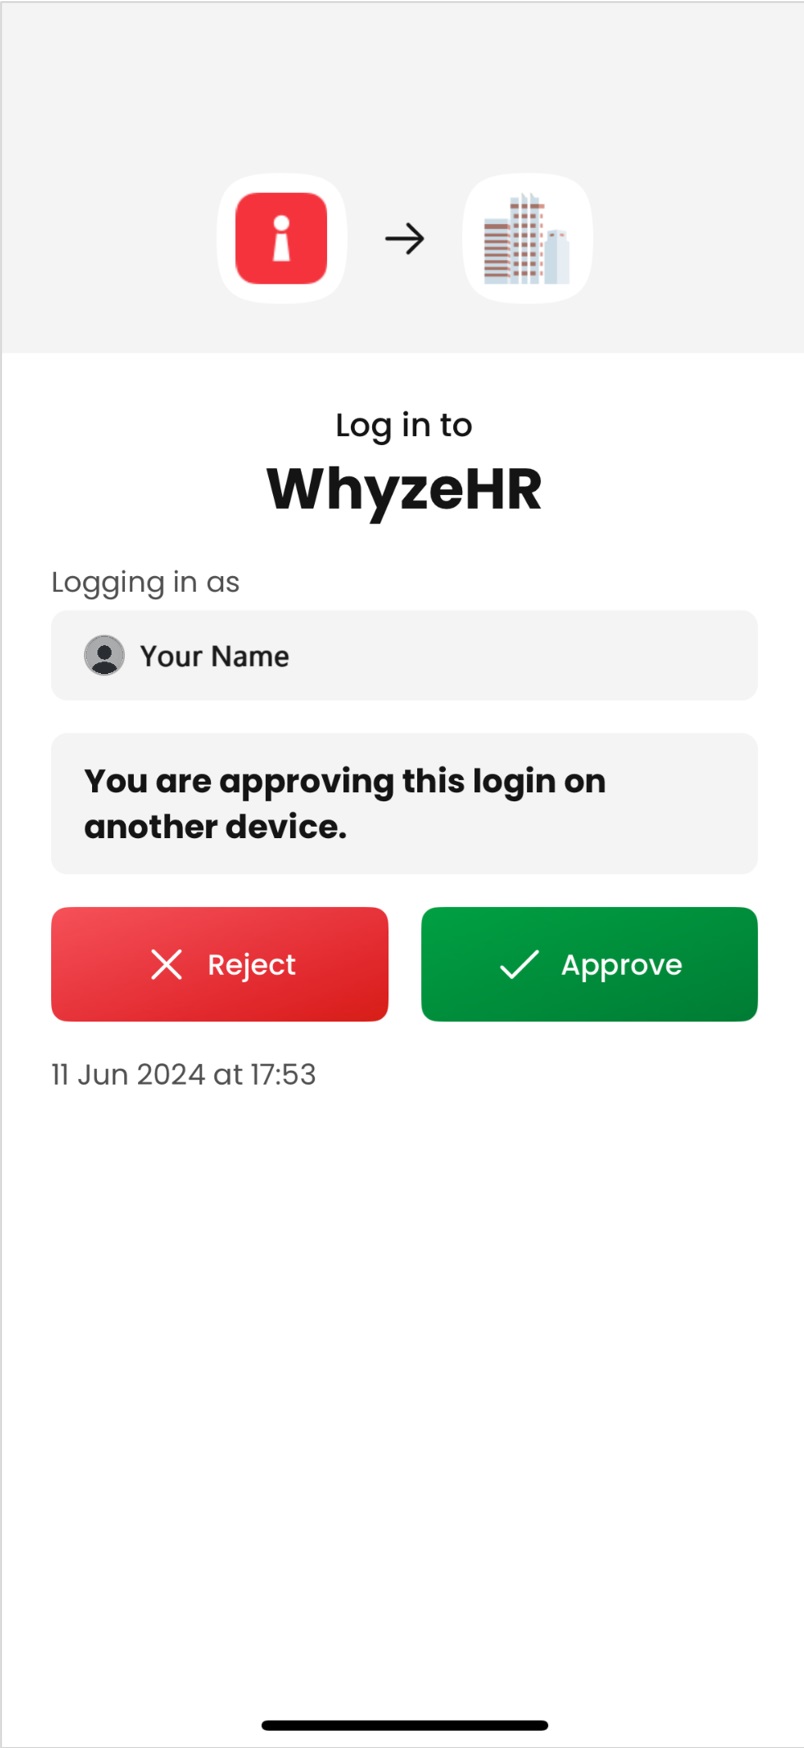Tap the white rounded tile behind building icon
Screen dimensions: 804x1748
point(527,238)
